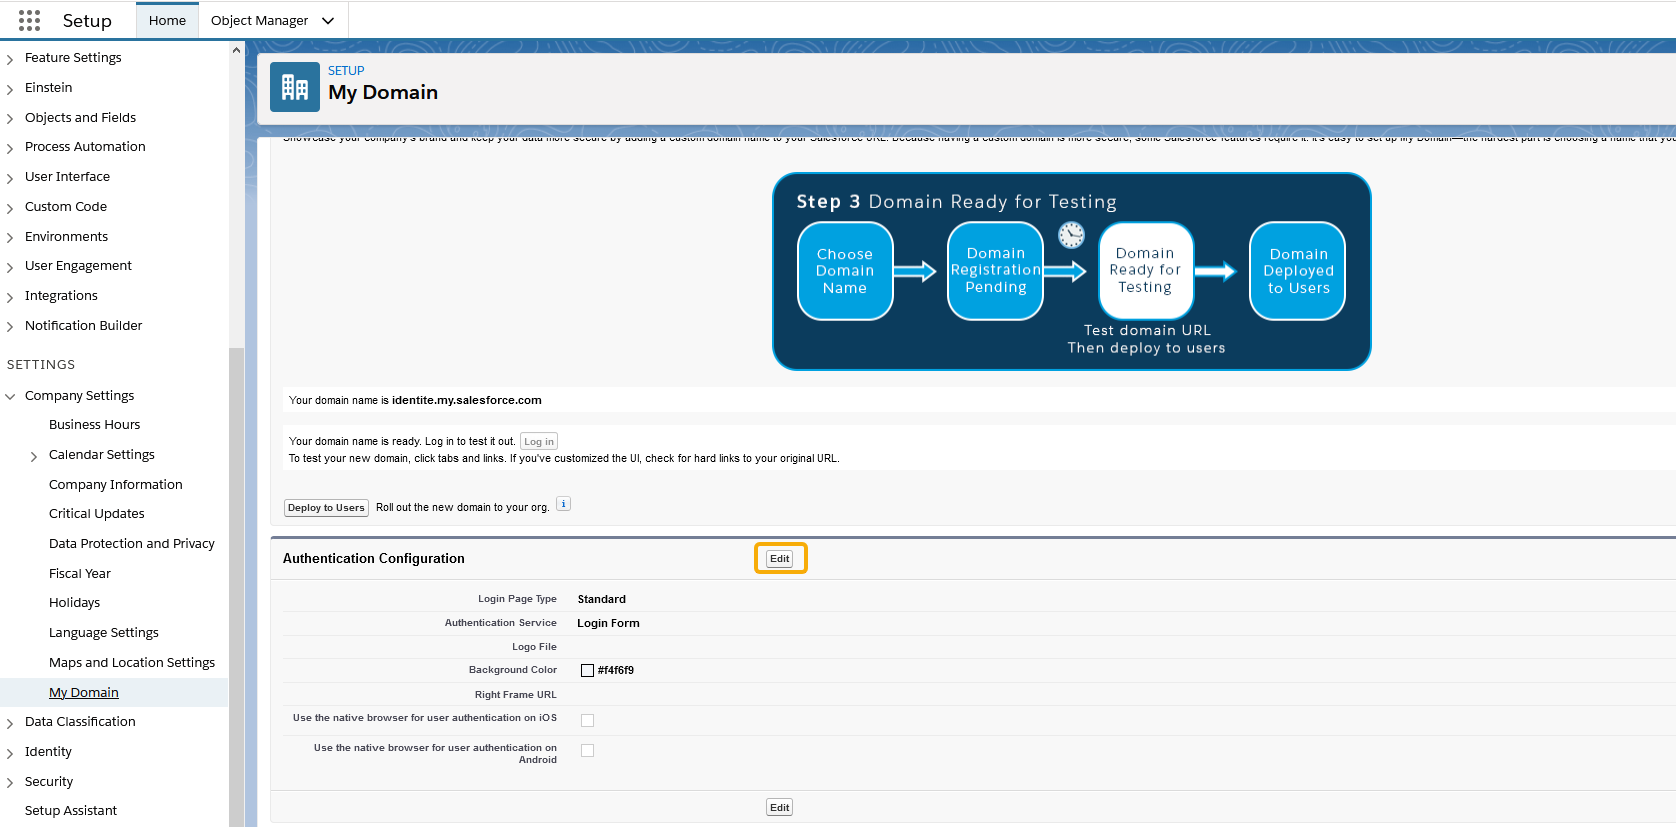Click the Choose Domain Name step box

coord(845,271)
